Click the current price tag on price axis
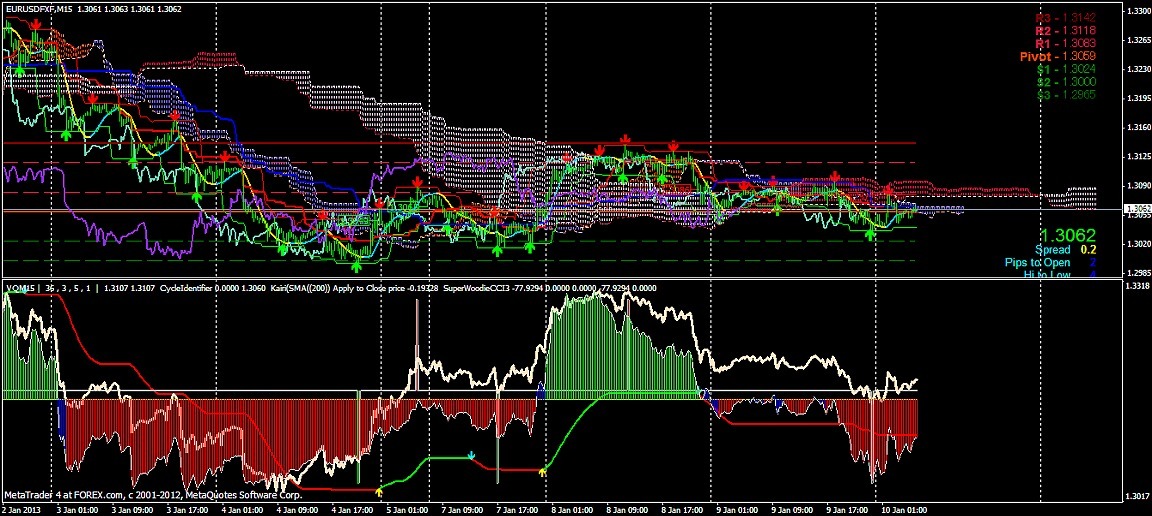 [x=1137, y=211]
